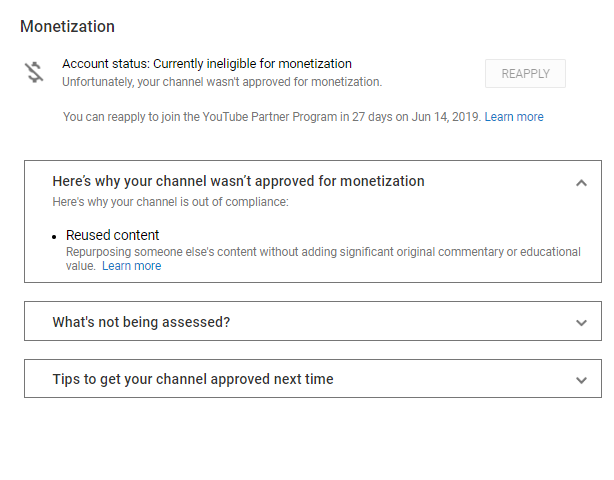Click the Repurposing someone else's content description

pyautogui.click(x=323, y=259)
